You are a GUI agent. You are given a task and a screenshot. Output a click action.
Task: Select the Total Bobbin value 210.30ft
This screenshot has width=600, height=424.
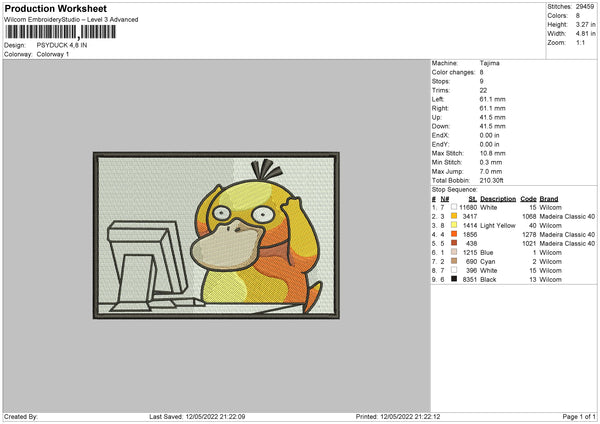coord(491,180)
